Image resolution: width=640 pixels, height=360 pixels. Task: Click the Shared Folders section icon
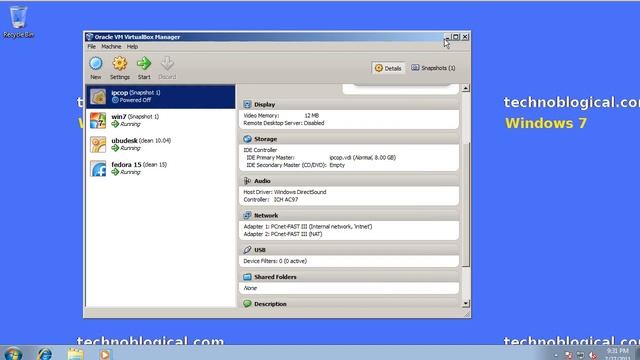pyautogui.click(x=247, y=277)
